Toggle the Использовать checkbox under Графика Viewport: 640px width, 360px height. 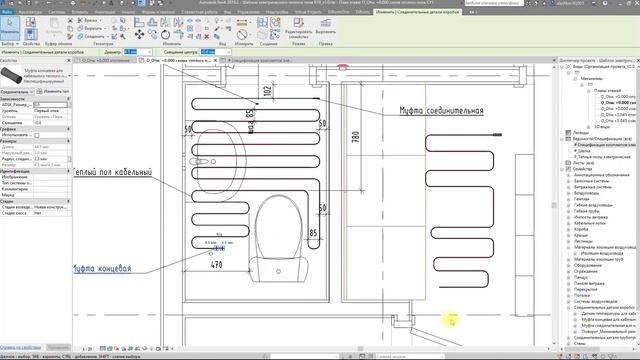(x=37, y=135)
